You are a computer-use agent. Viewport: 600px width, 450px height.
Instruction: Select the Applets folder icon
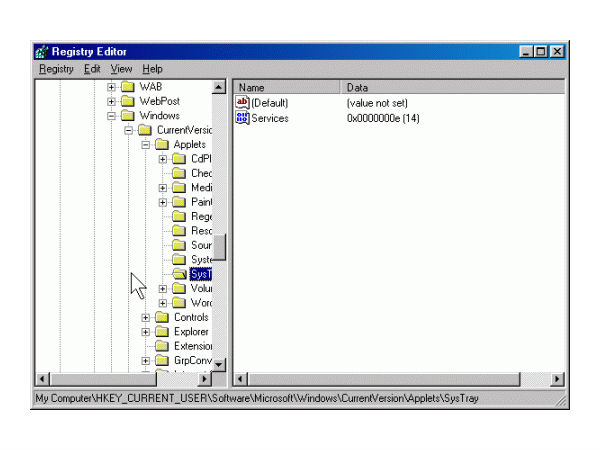tap(162, 145)
